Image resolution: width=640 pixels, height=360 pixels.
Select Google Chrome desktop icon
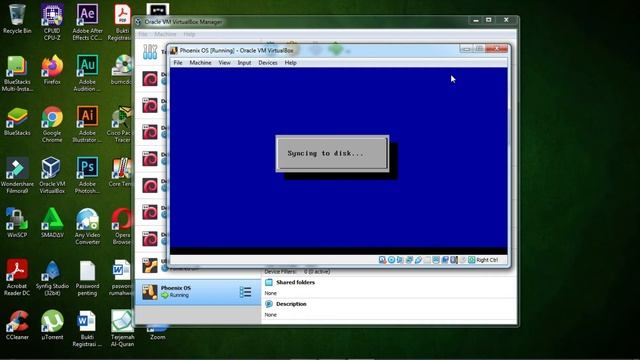coord(52,124)
